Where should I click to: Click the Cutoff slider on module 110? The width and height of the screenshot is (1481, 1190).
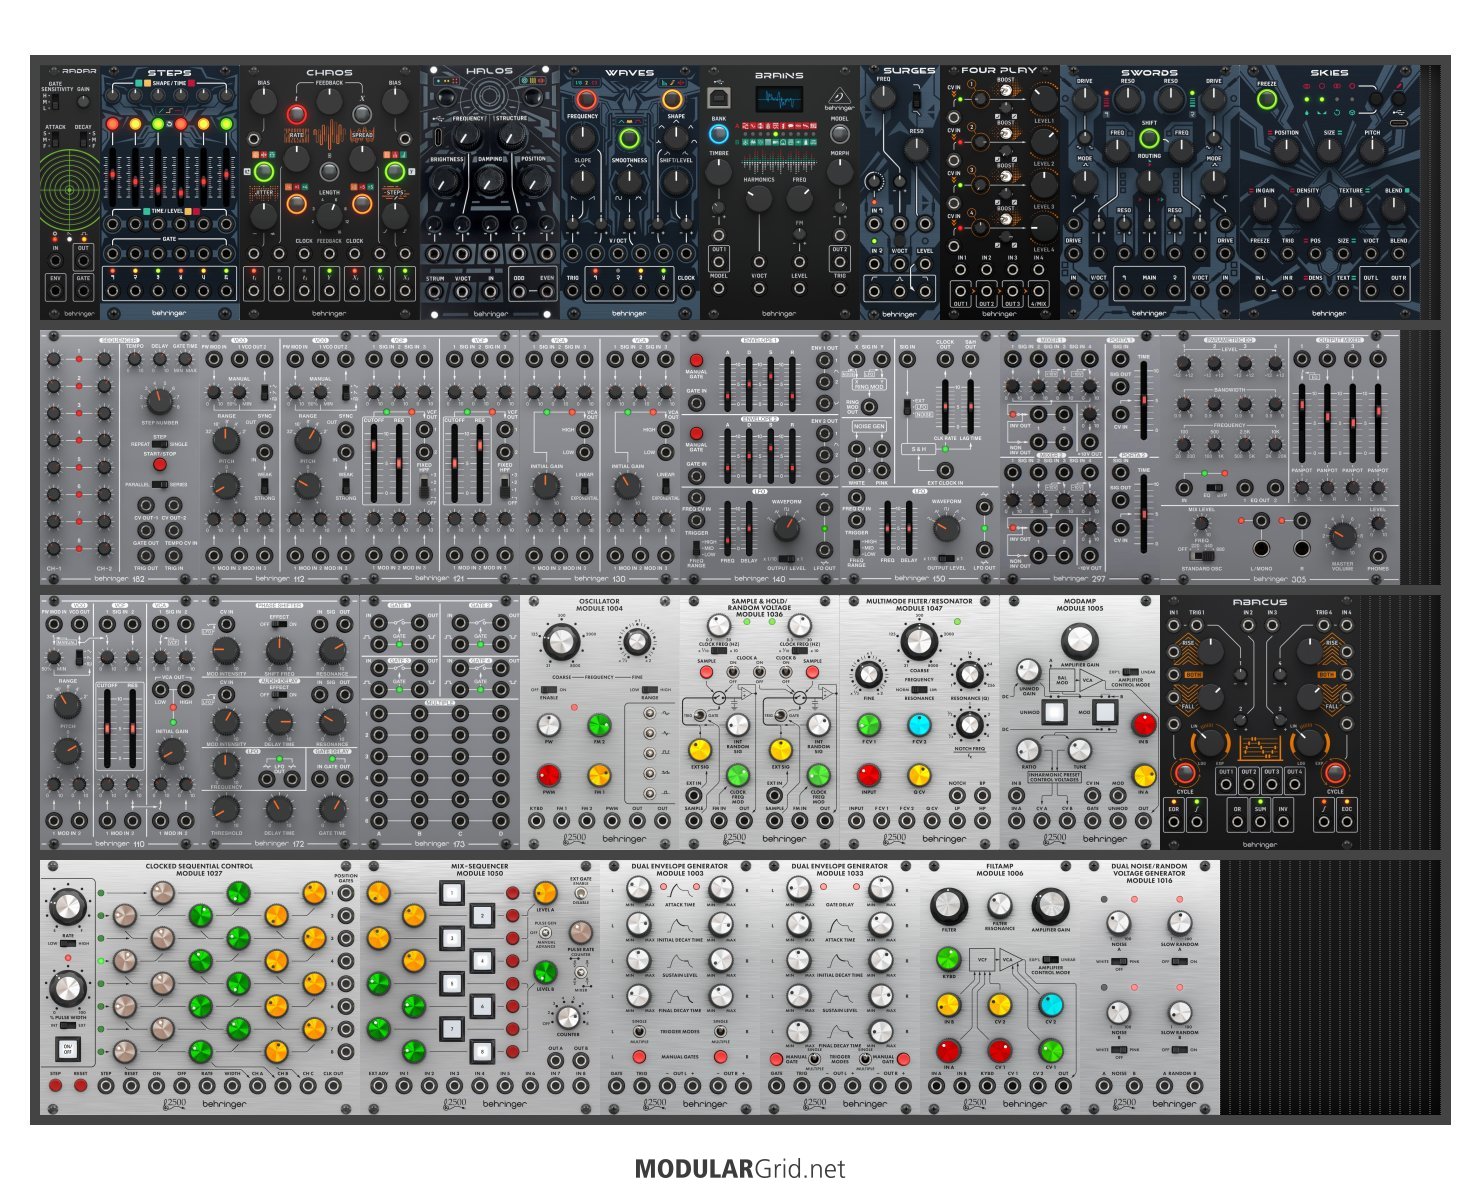pyautogui.click(x=106, y=728)
